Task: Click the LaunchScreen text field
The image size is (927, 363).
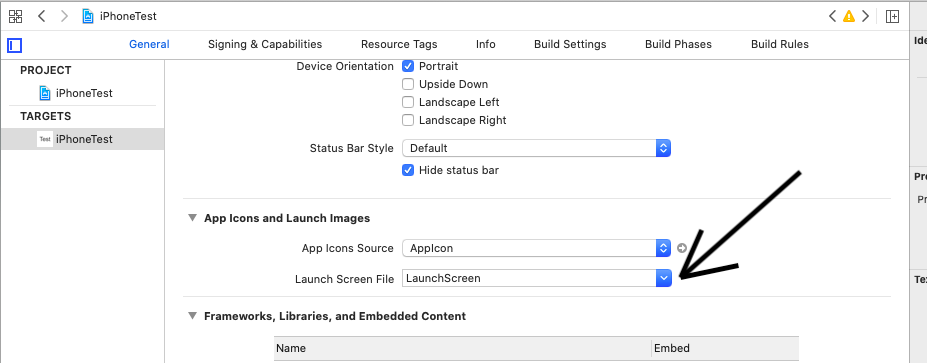Action: [x=529, y=278]
